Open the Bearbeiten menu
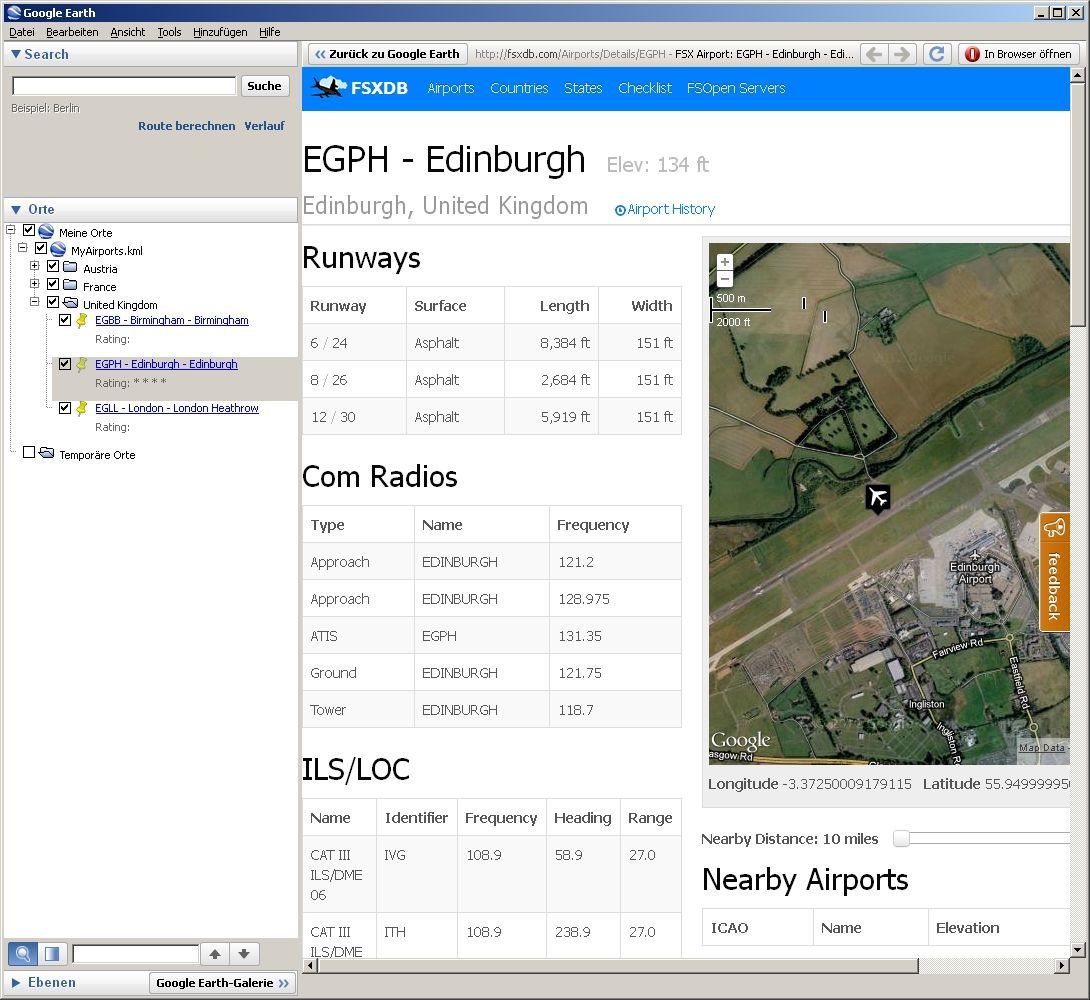Viewport: 1090px width, 1000px height. [72, 32]
